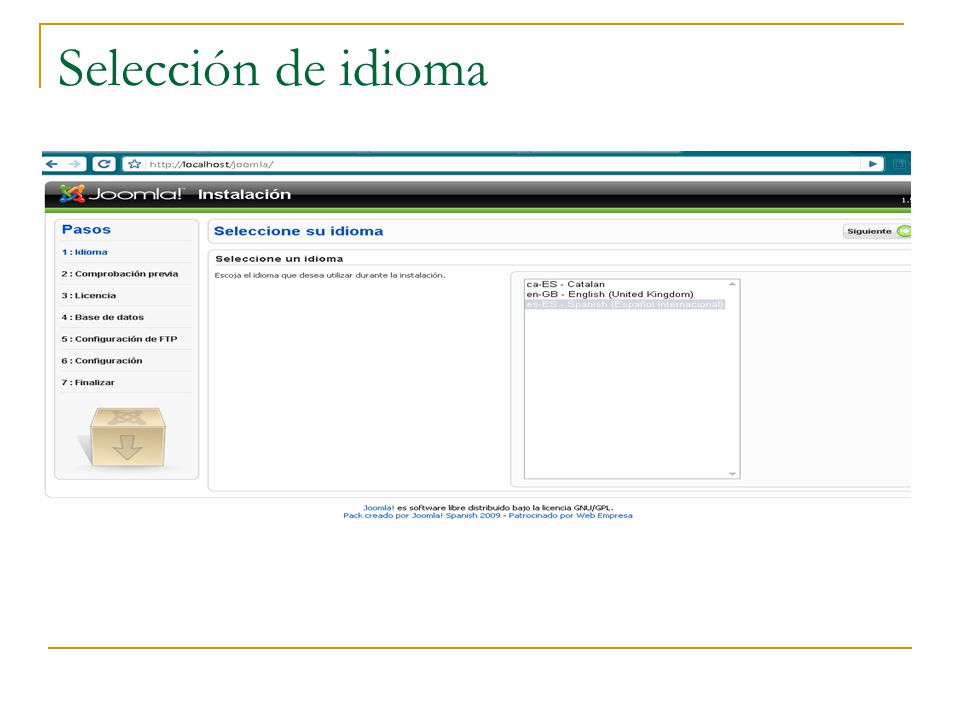Click the browser forward arrow

[x=75, y=164]
